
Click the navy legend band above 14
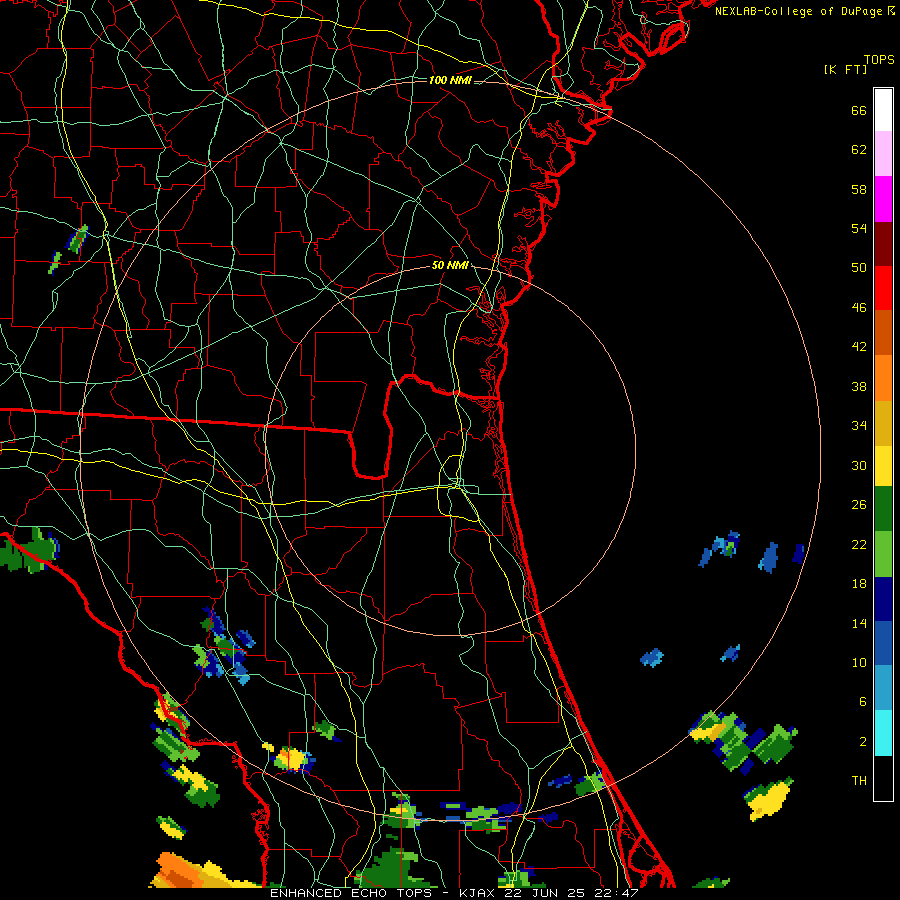click(x=883, y=599)
